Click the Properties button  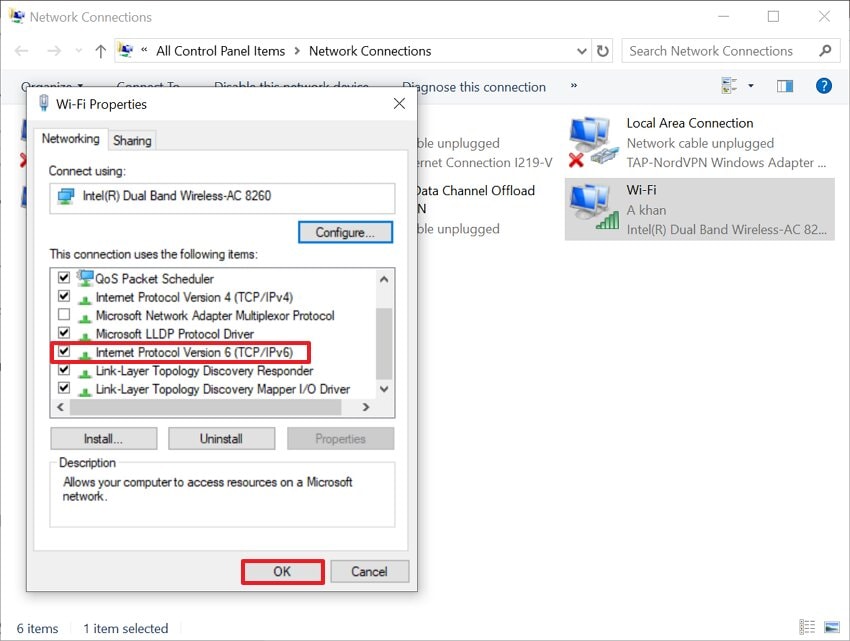point(340,439)
